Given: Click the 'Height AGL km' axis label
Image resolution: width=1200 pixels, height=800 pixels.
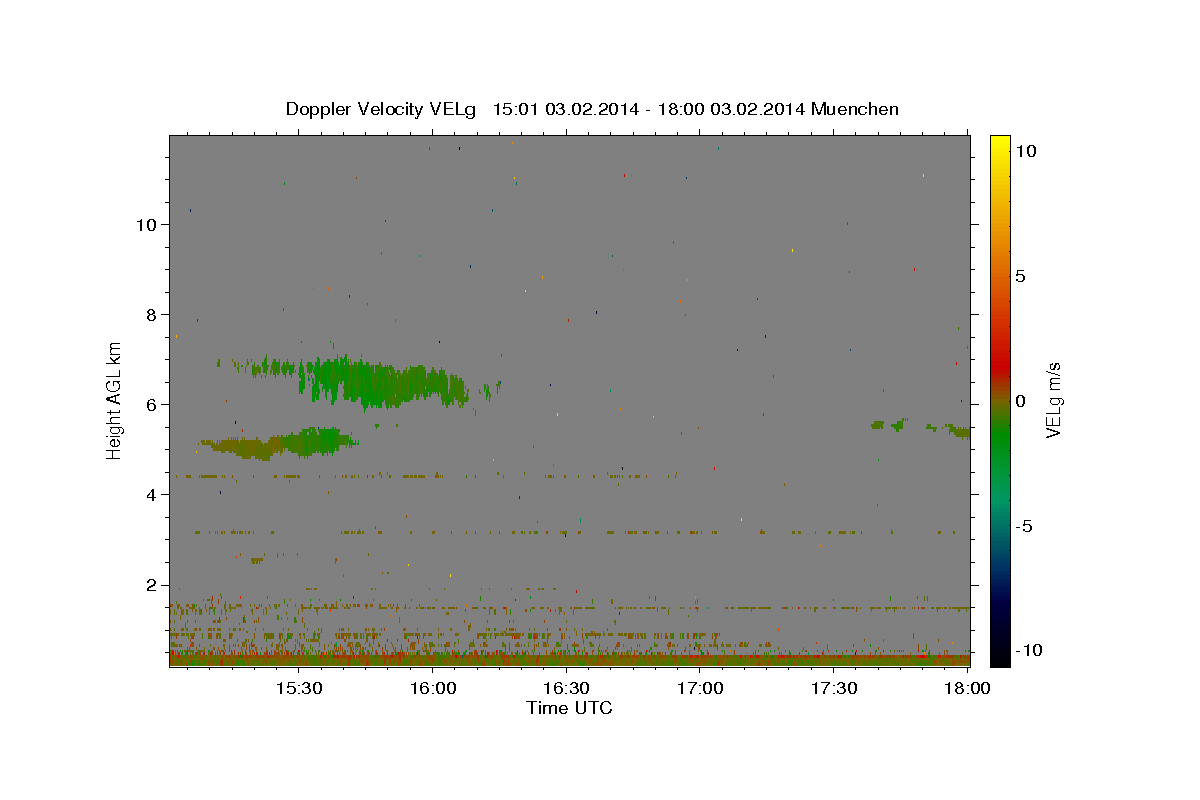Looking at the screenshot, I should click(115, 401).
